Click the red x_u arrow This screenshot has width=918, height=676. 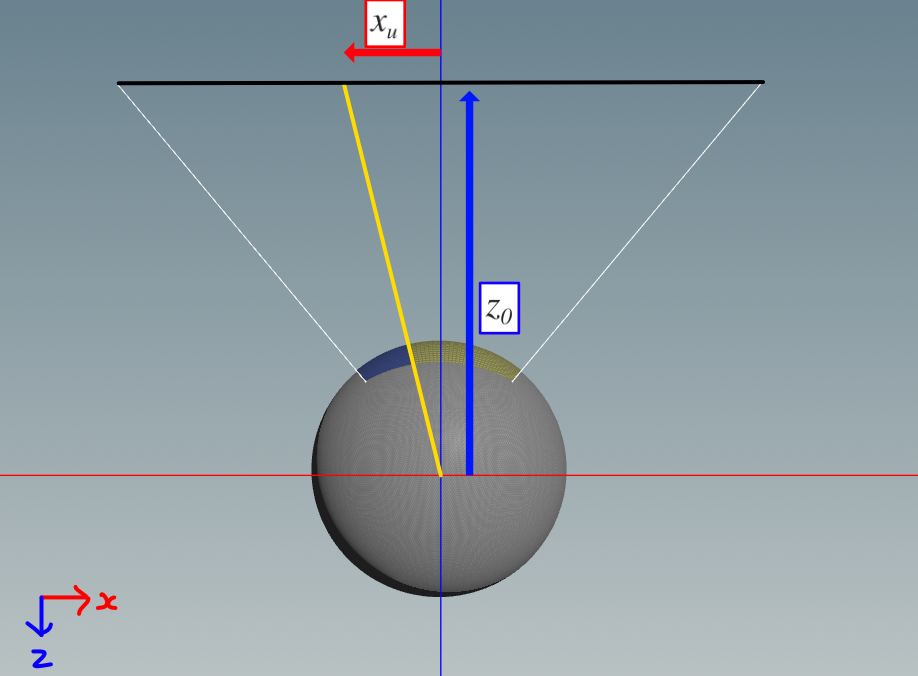(x=392, y=52)
